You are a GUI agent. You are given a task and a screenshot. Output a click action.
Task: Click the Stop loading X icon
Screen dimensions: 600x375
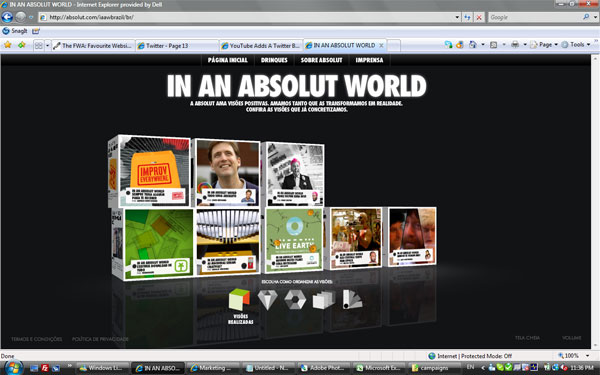[479, 17]
